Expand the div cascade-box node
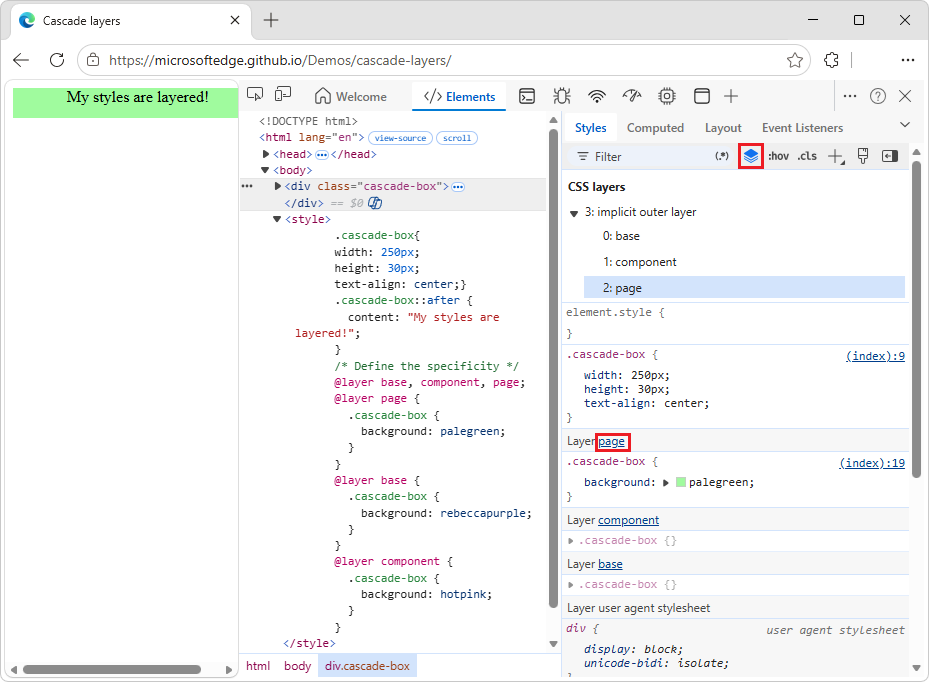 pos(277,186)
